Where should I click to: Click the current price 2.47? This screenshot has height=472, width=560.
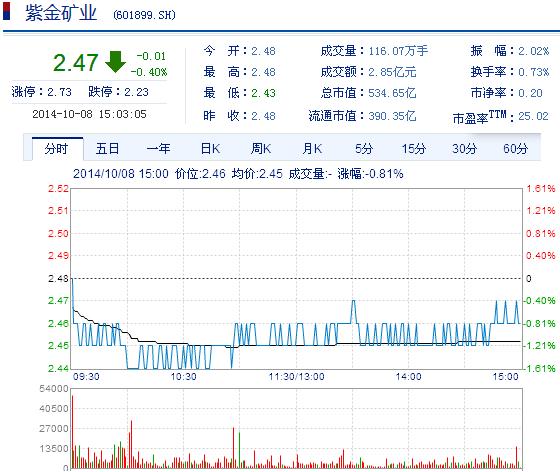[75, 63]
